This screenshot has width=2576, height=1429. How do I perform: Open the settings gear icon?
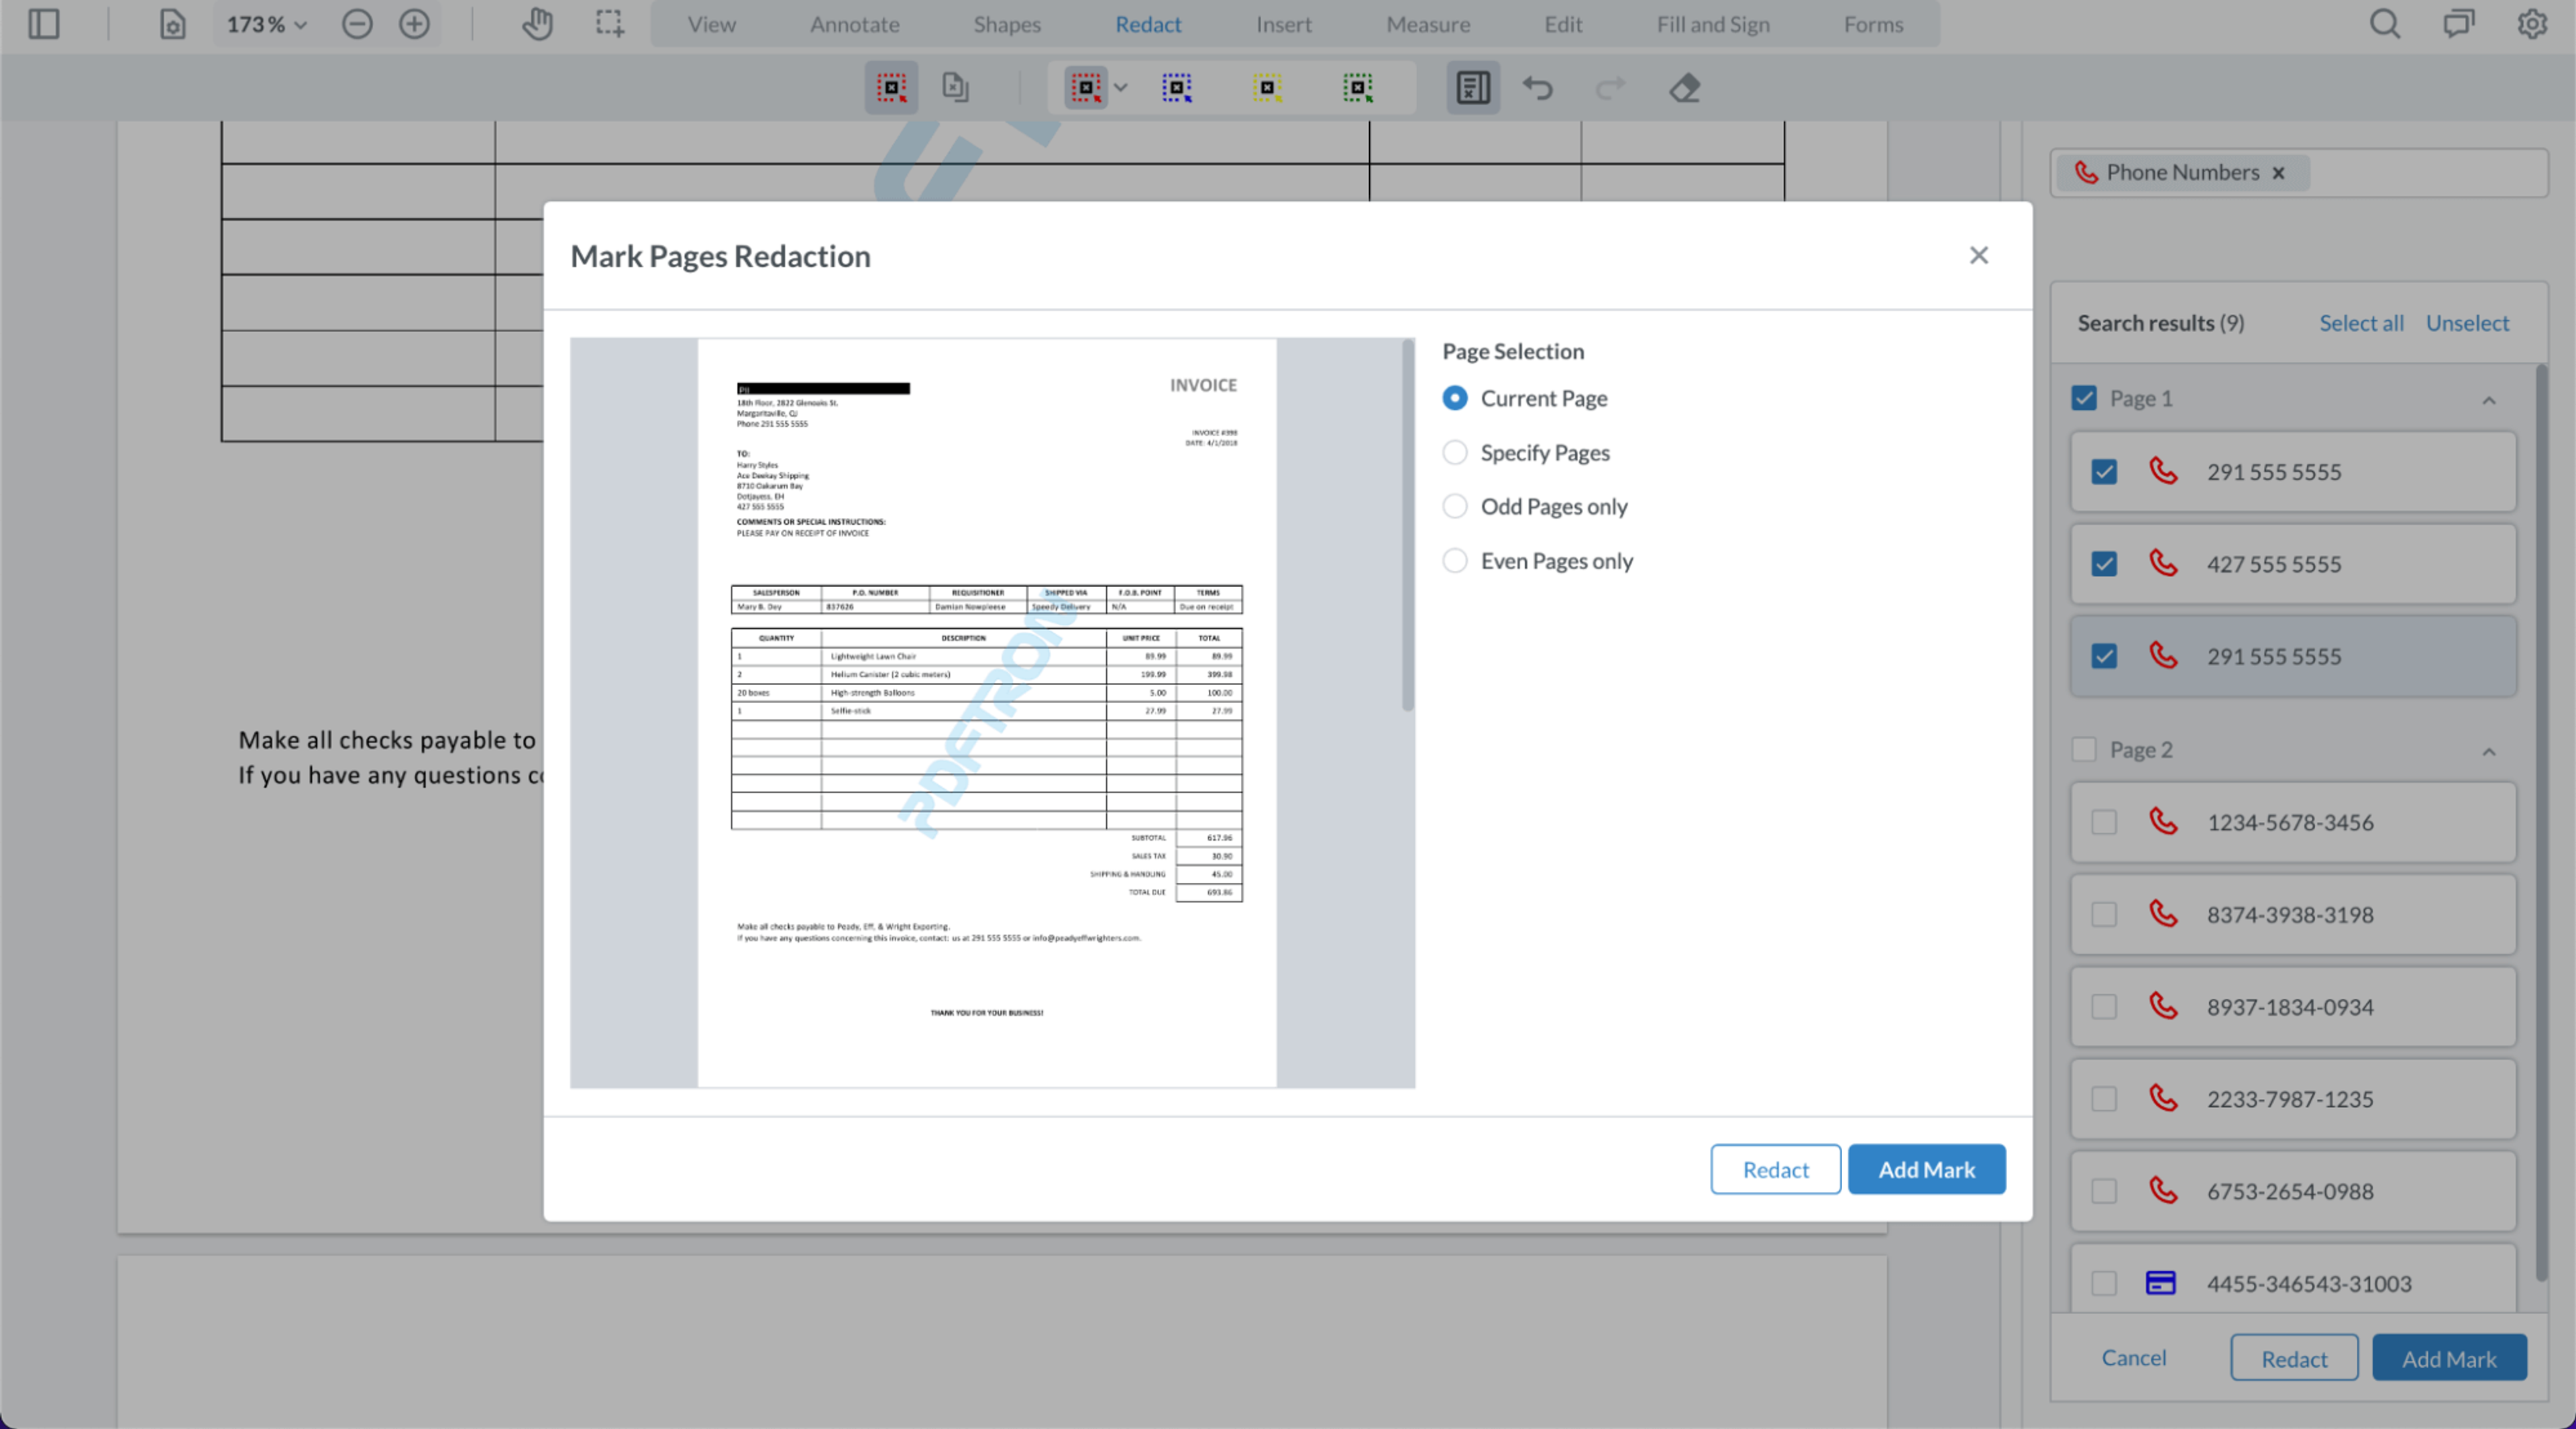click(2531, 24)
